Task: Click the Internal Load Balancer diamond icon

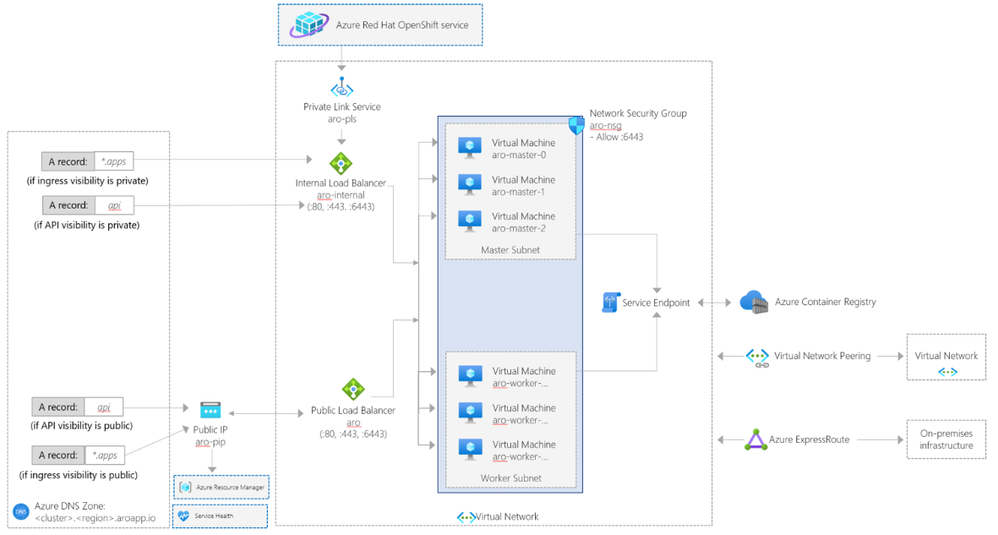Action: tap(341, 163)
